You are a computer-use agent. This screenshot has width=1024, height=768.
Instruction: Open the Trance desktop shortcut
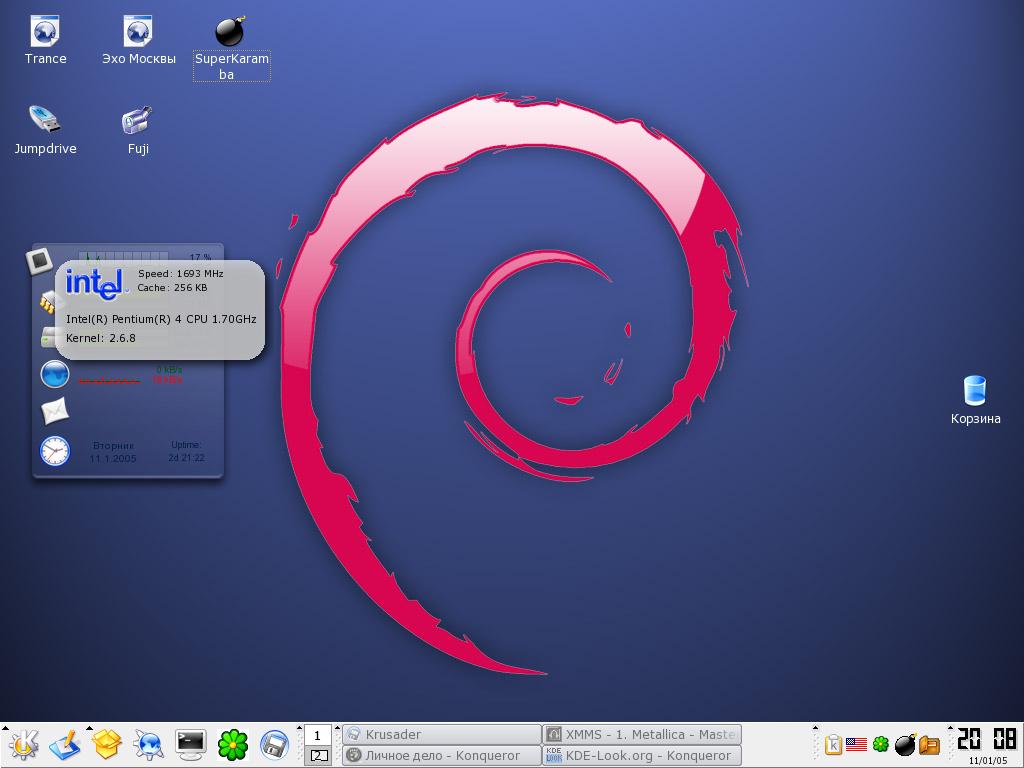(45, 40)
